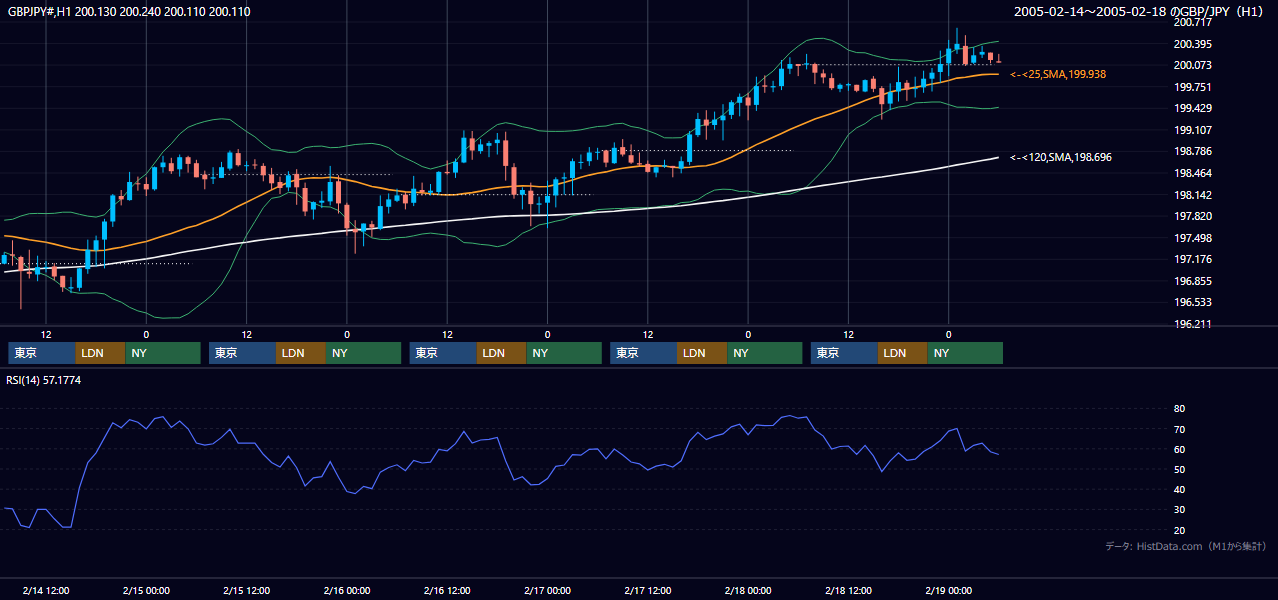Select RSI scale value 20
The height and width of the screenshot is (600, 1278).
coord(1179,530)
